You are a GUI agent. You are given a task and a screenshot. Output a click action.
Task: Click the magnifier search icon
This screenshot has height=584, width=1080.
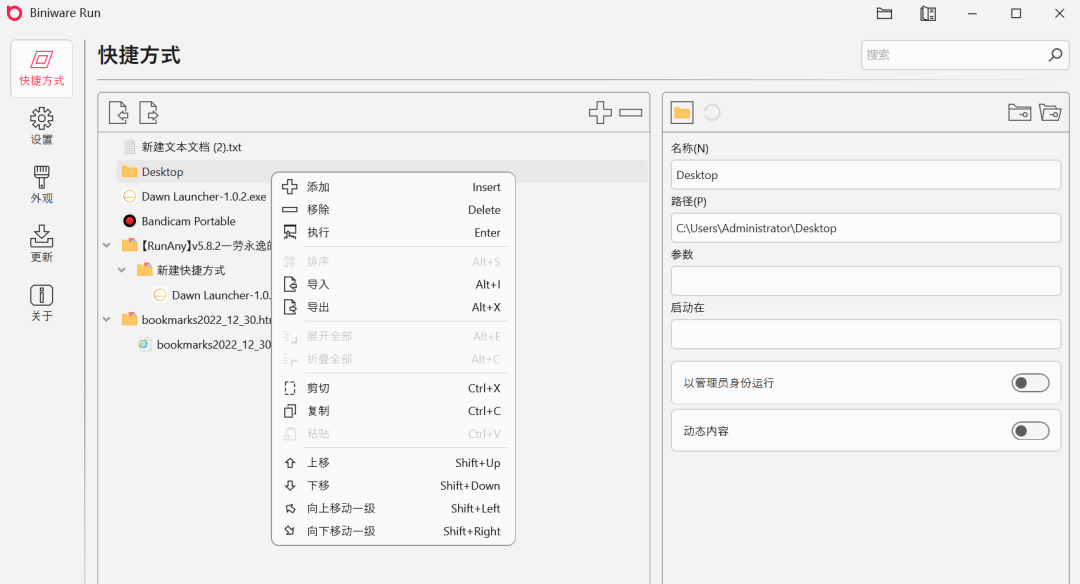pyautogui.click(x=1055, y=55)
